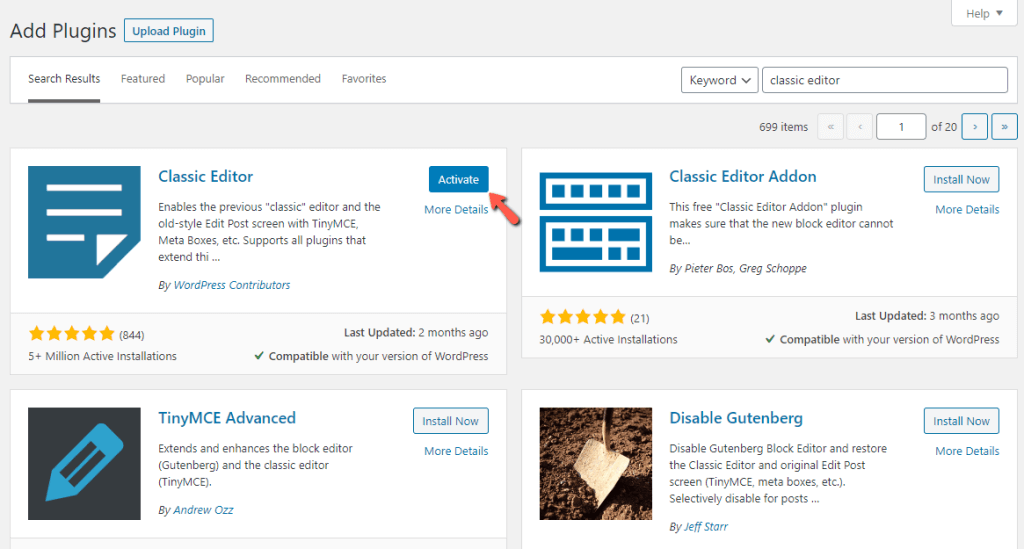Click the '5+ Million Active Installations' text
This screenshot has width=1024, height=549.
coord(103,356)
